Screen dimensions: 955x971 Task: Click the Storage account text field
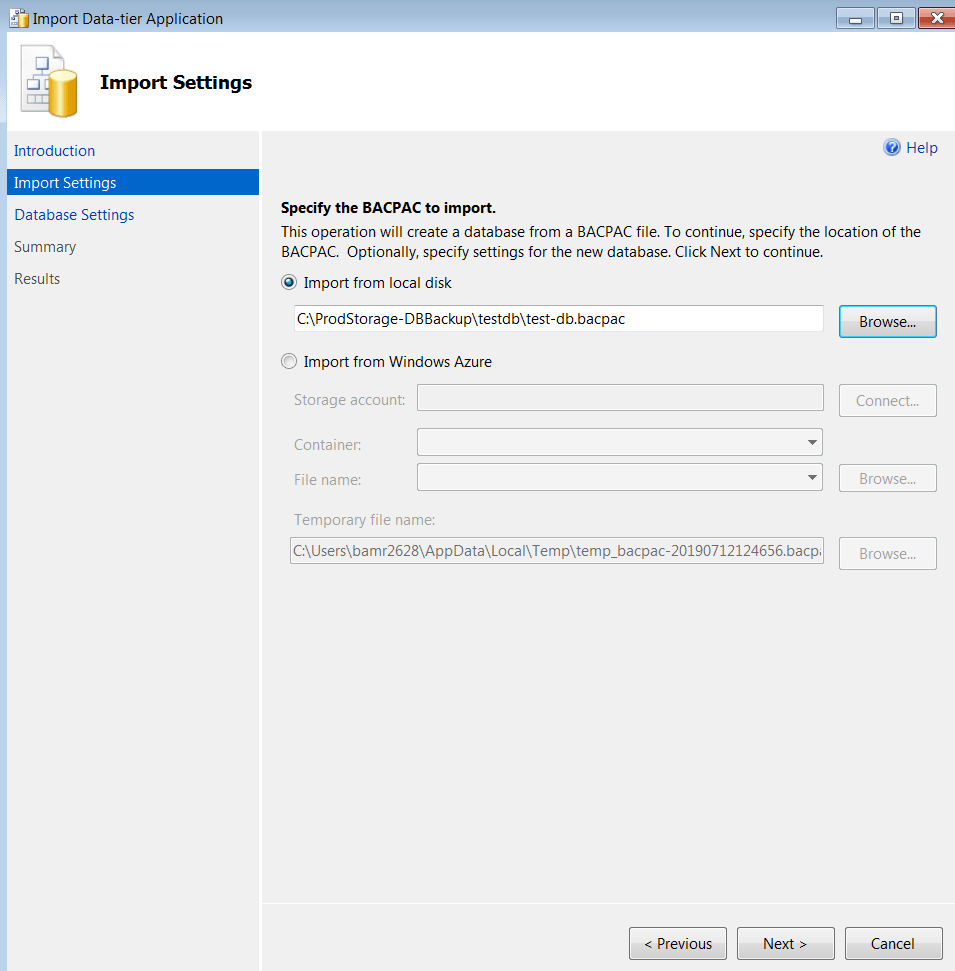tap(619, 398)
